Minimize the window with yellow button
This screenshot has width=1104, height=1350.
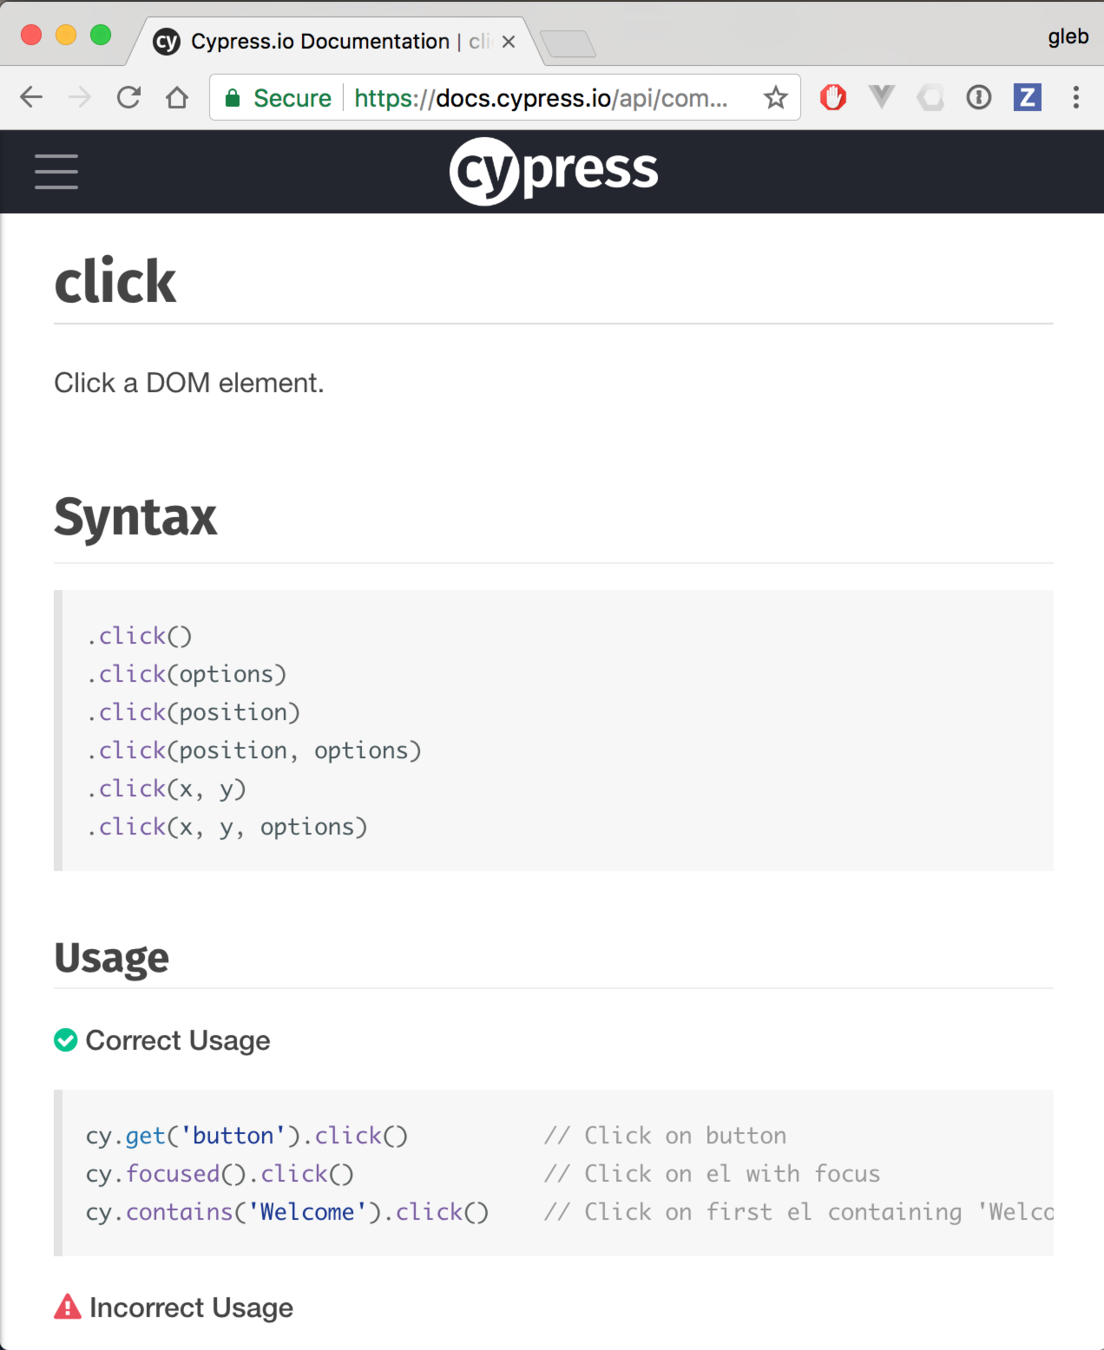click(66, 35)
